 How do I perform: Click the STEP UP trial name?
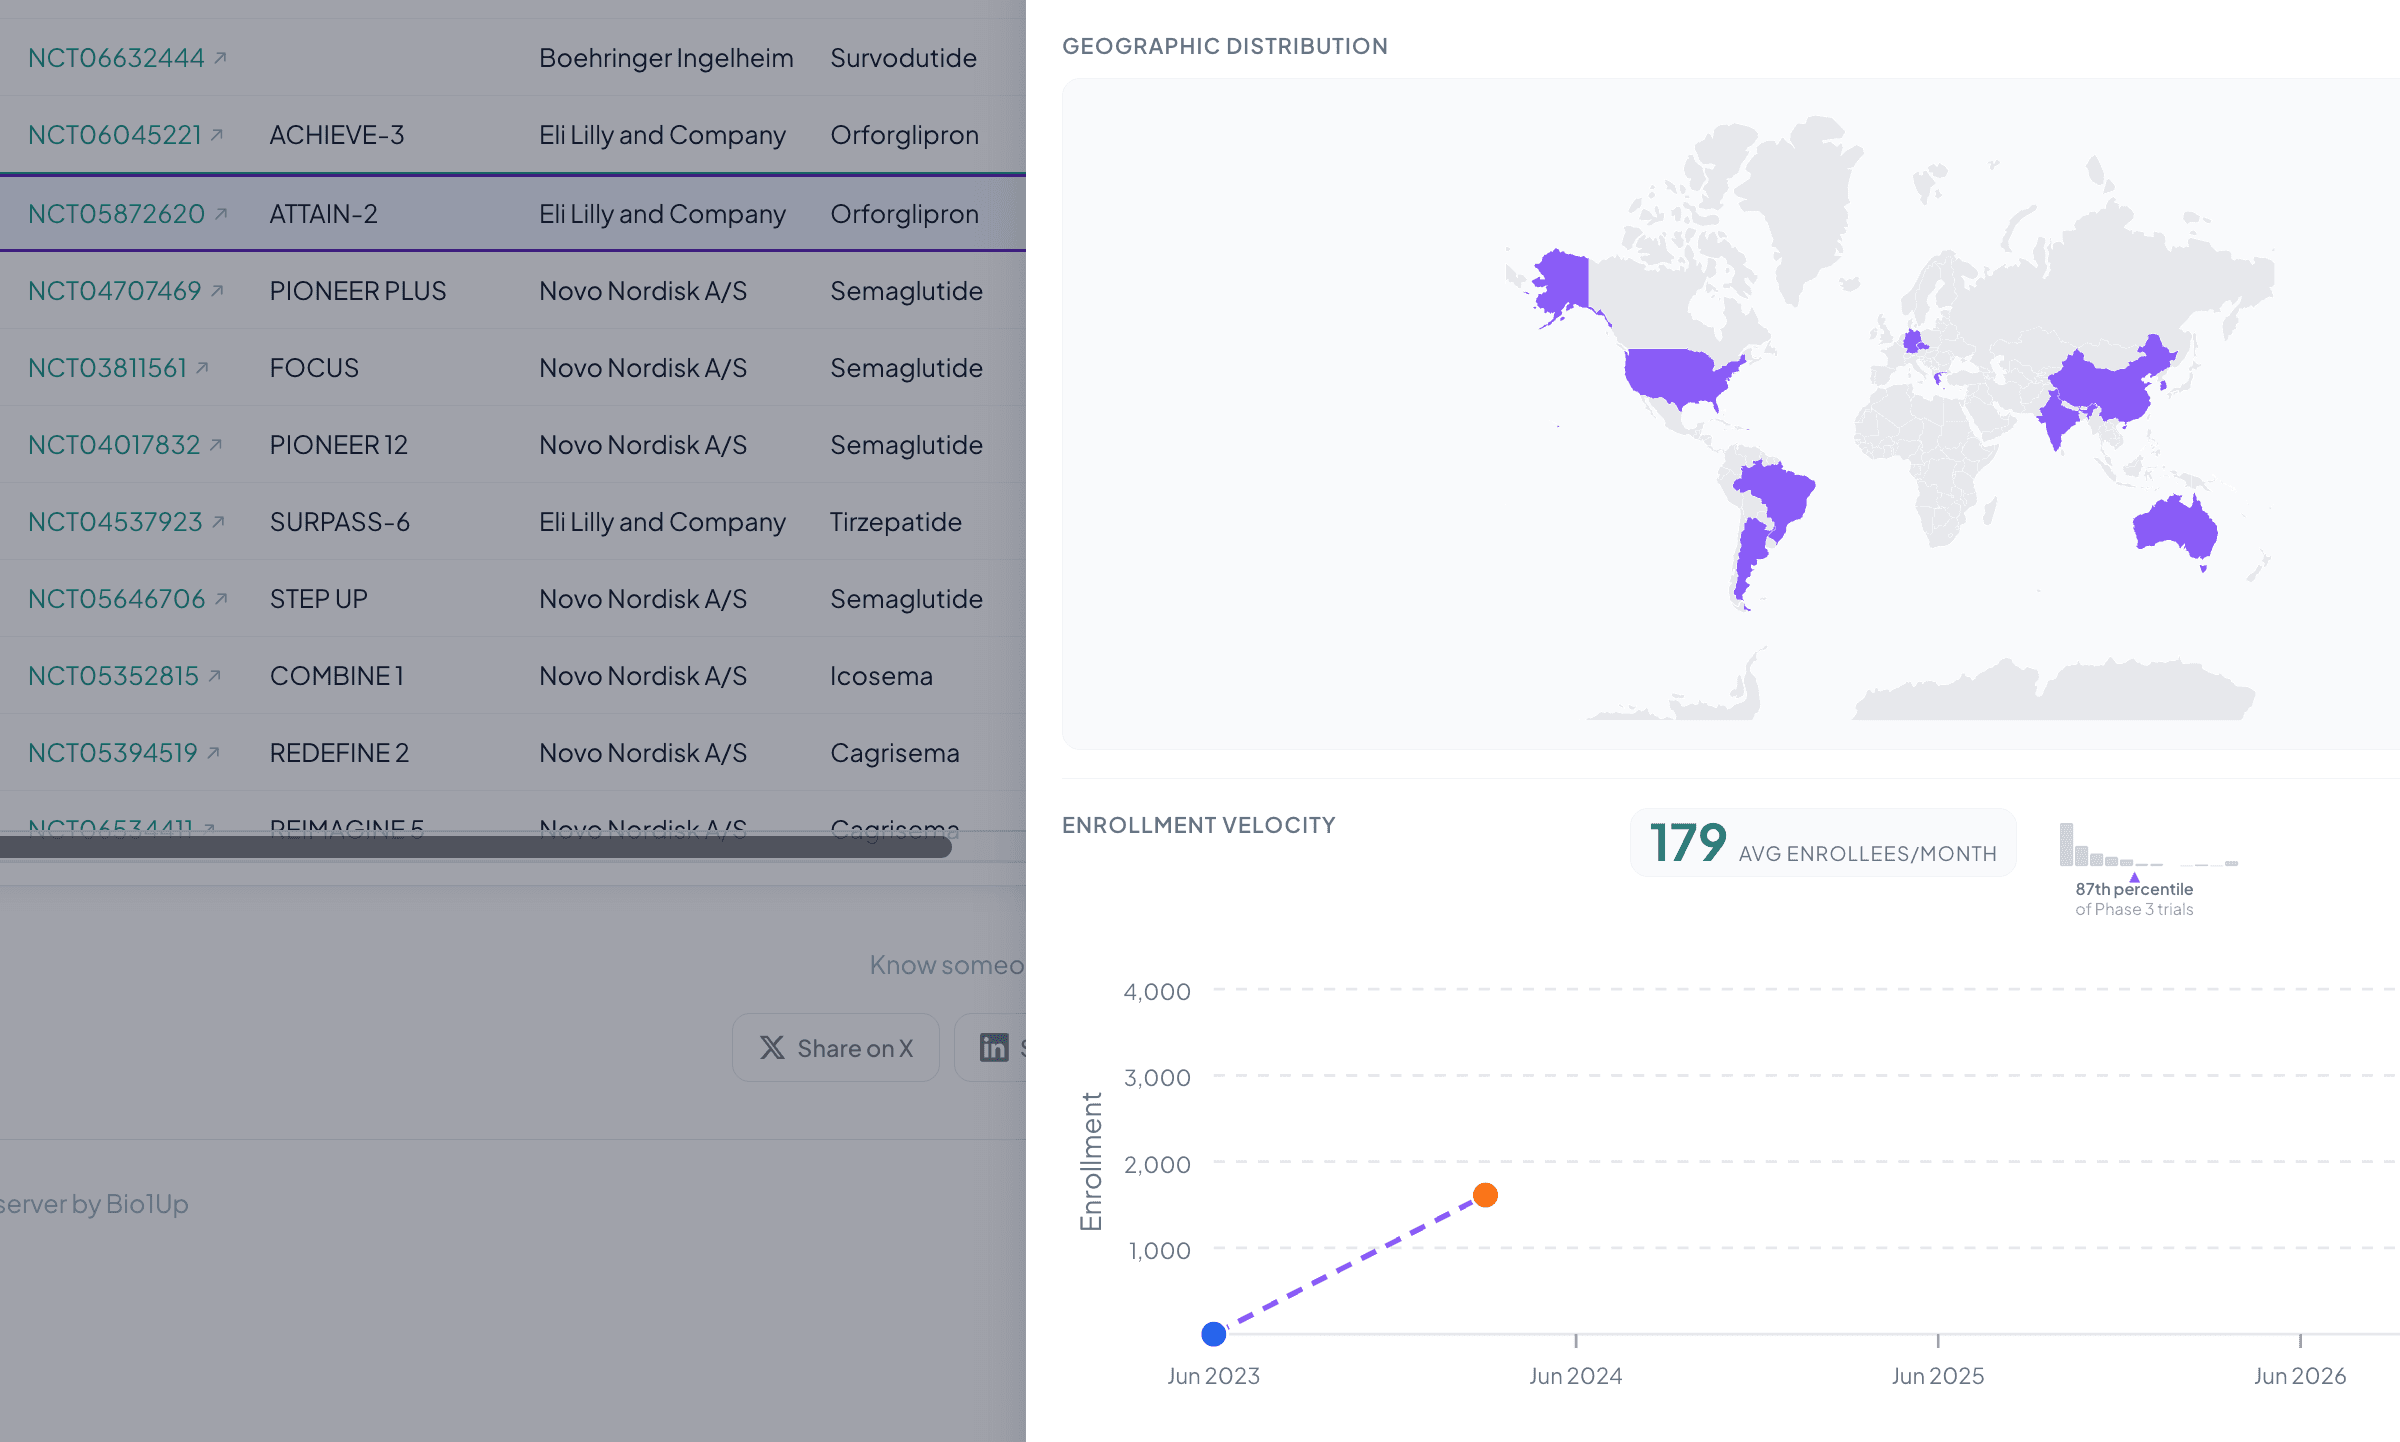pyautogui.click(x=319, y=599)
